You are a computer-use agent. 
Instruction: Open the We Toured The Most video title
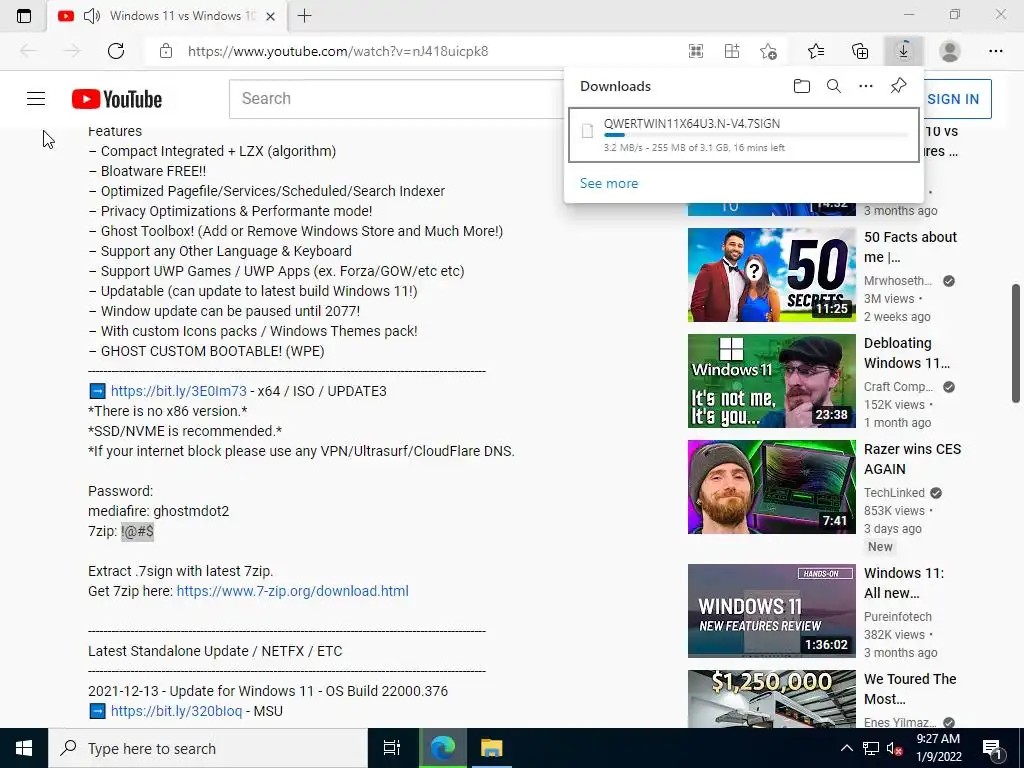(x=910, y=689)
